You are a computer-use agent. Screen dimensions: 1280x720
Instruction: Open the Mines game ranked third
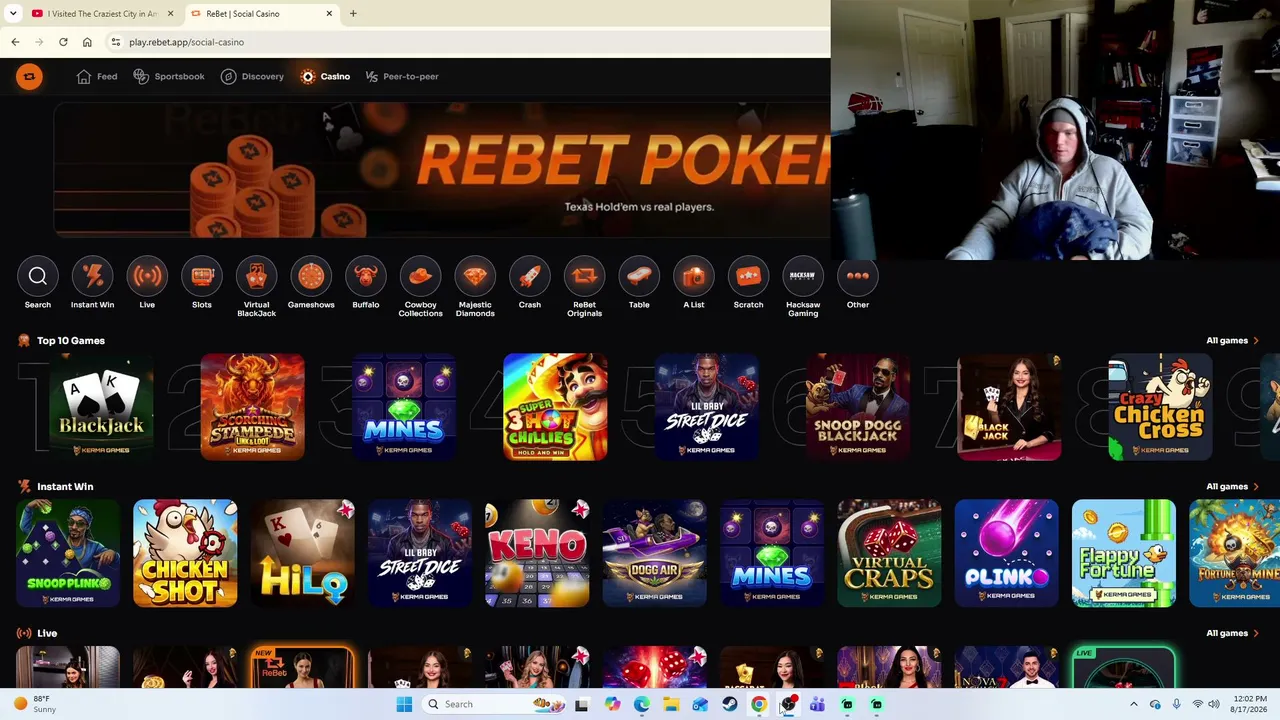click(x=404, y=407)
